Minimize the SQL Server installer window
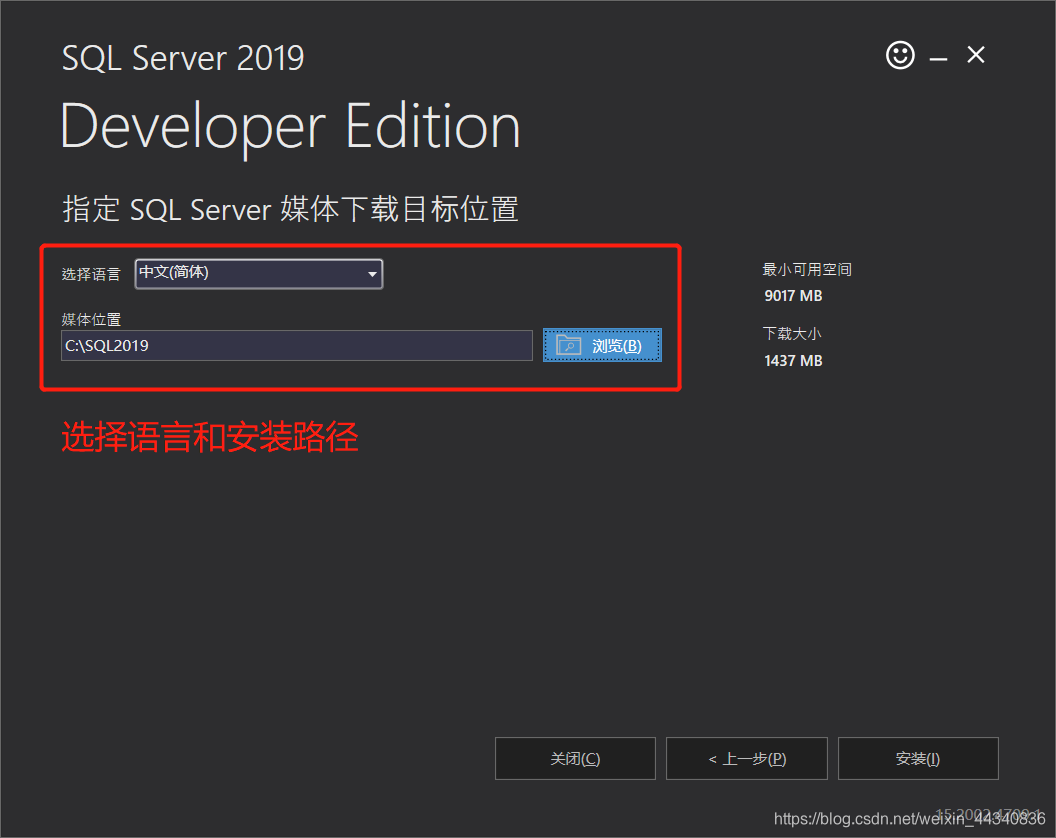 pyautogui.click(x=938, y=59)
